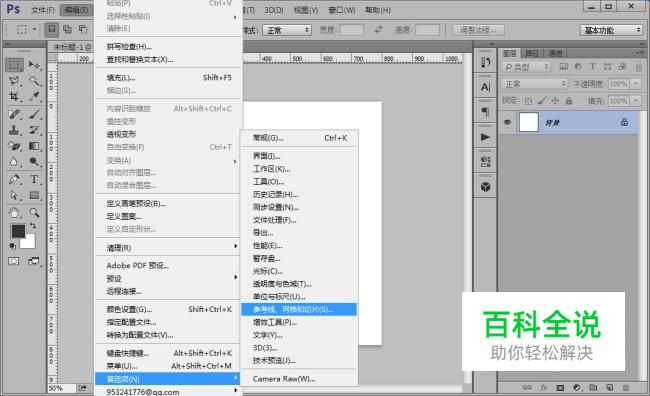Select the Magic Wand tool
650x396 pixels.
pyautogui.click(x=34, y=80)
